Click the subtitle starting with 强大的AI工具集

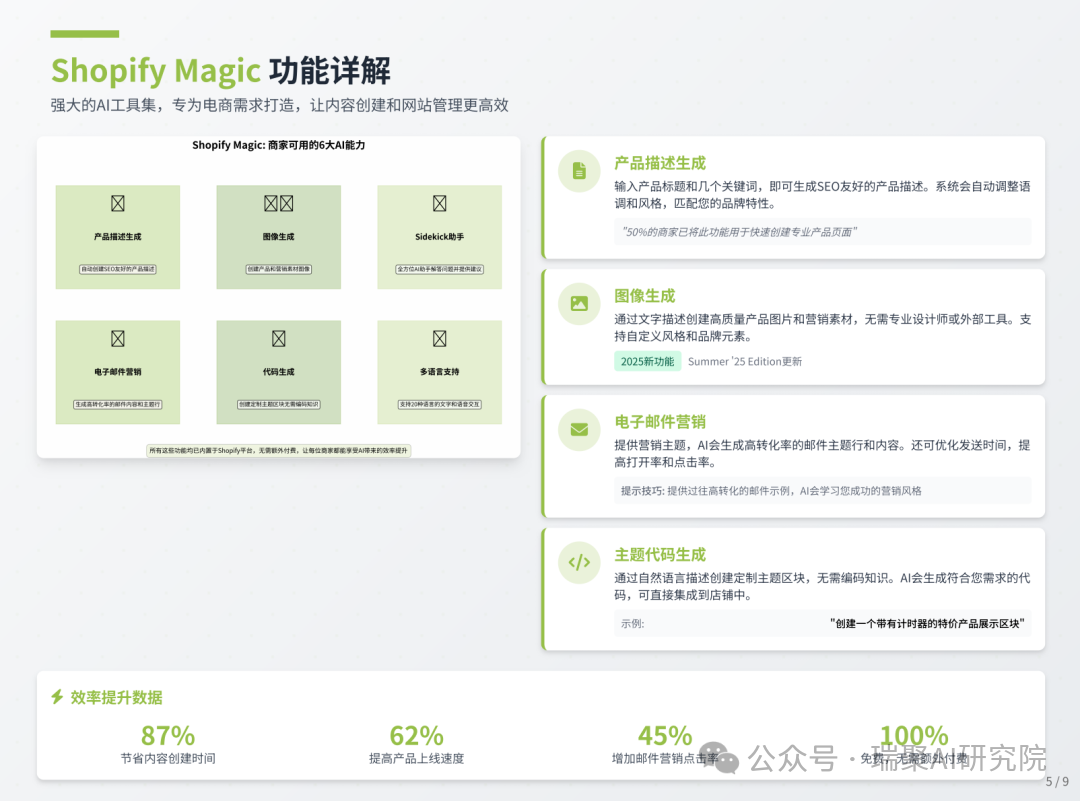[280, 105]
